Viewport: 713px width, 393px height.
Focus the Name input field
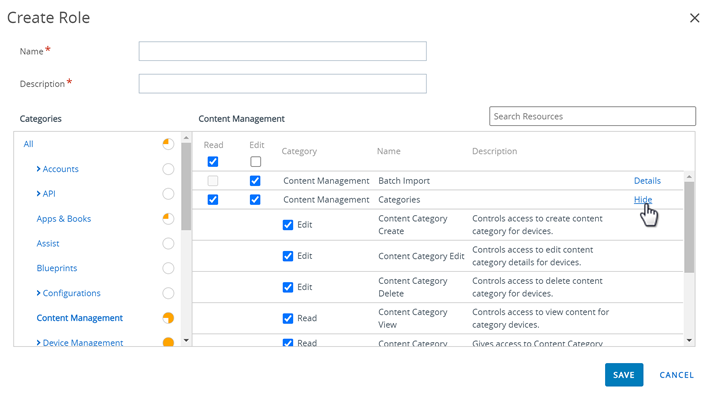click(x=282, y=51)
